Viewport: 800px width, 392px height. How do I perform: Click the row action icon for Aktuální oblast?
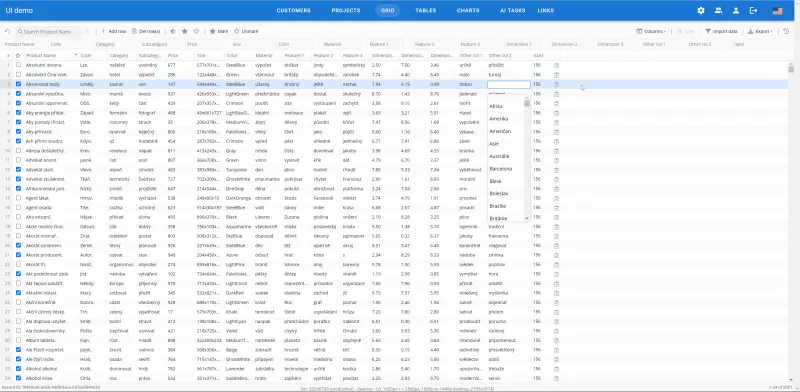pos(556,293)
